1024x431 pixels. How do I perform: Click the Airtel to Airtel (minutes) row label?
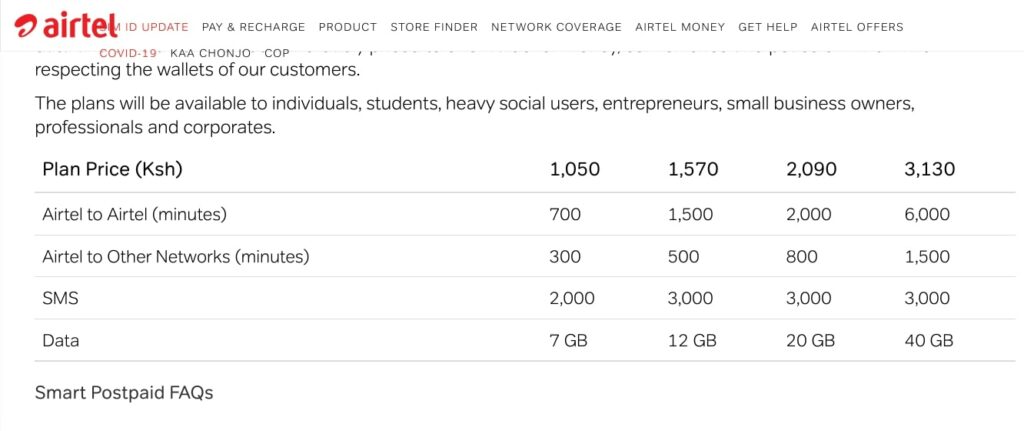pos(135,214)
